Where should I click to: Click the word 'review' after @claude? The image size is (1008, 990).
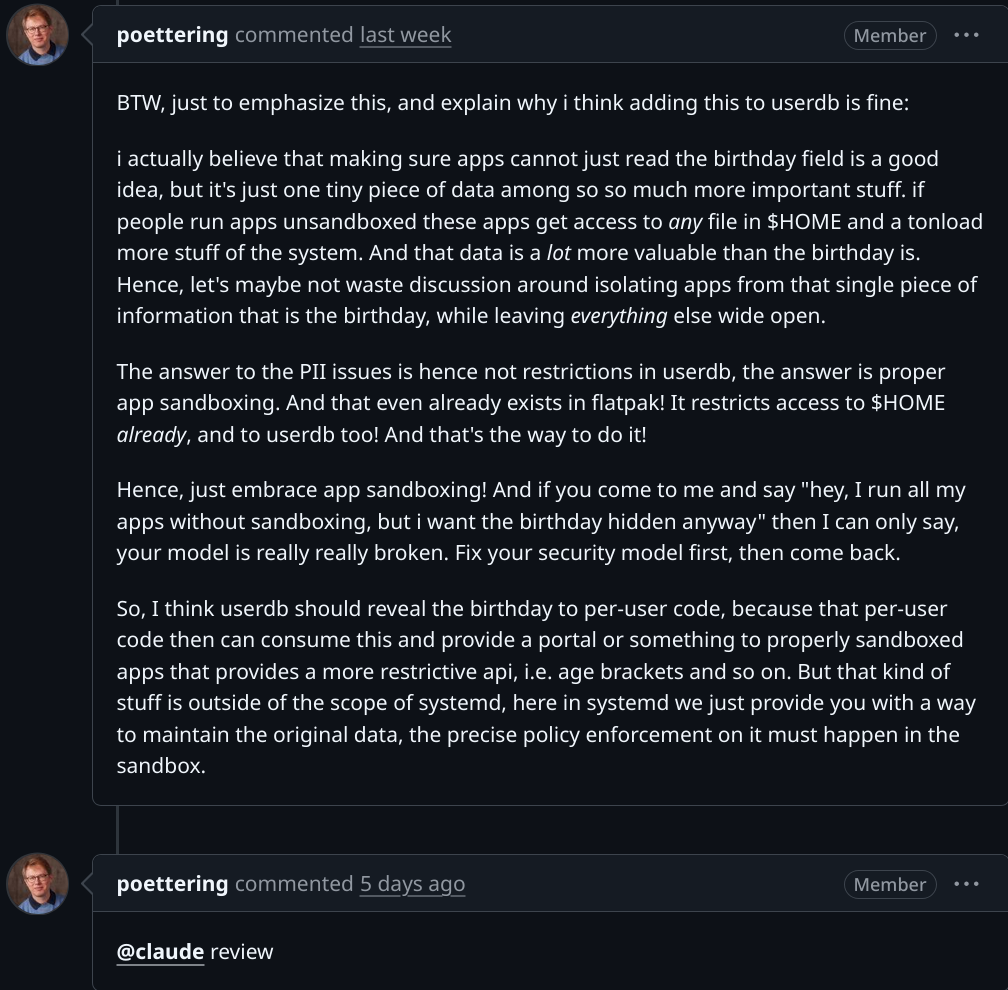tap(241, 951)
